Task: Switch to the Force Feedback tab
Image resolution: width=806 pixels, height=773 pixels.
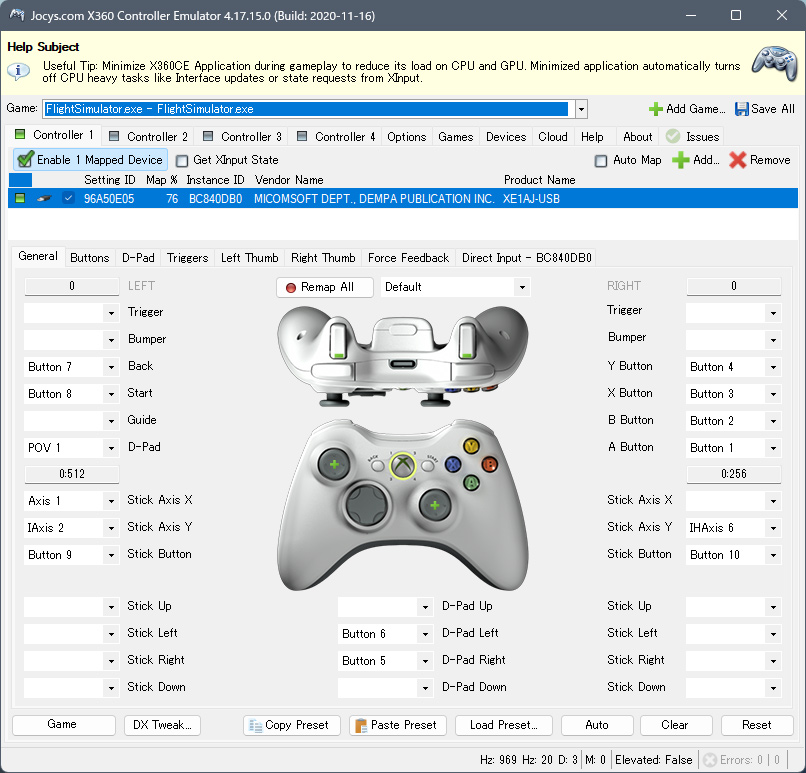Action: tap(408, 257)
